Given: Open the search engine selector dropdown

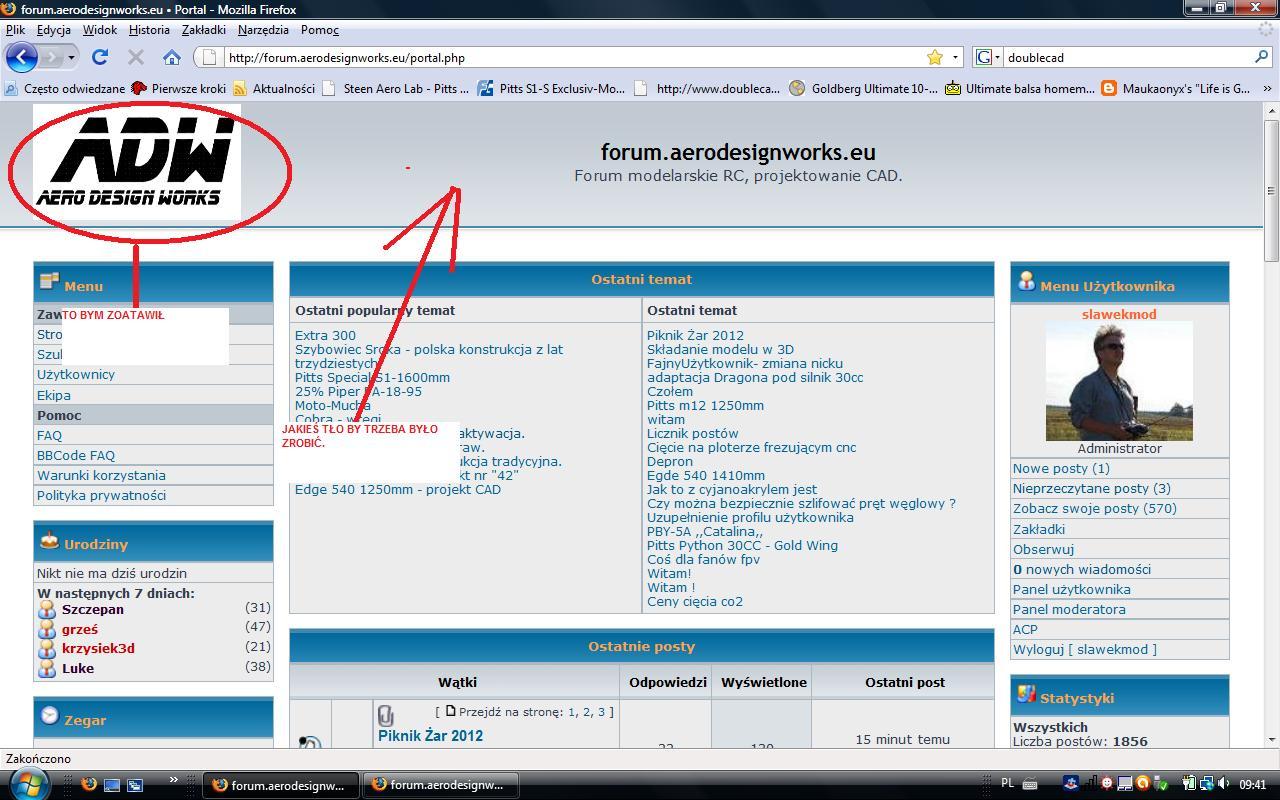Looking at the screenshot, I should (988, 57).
